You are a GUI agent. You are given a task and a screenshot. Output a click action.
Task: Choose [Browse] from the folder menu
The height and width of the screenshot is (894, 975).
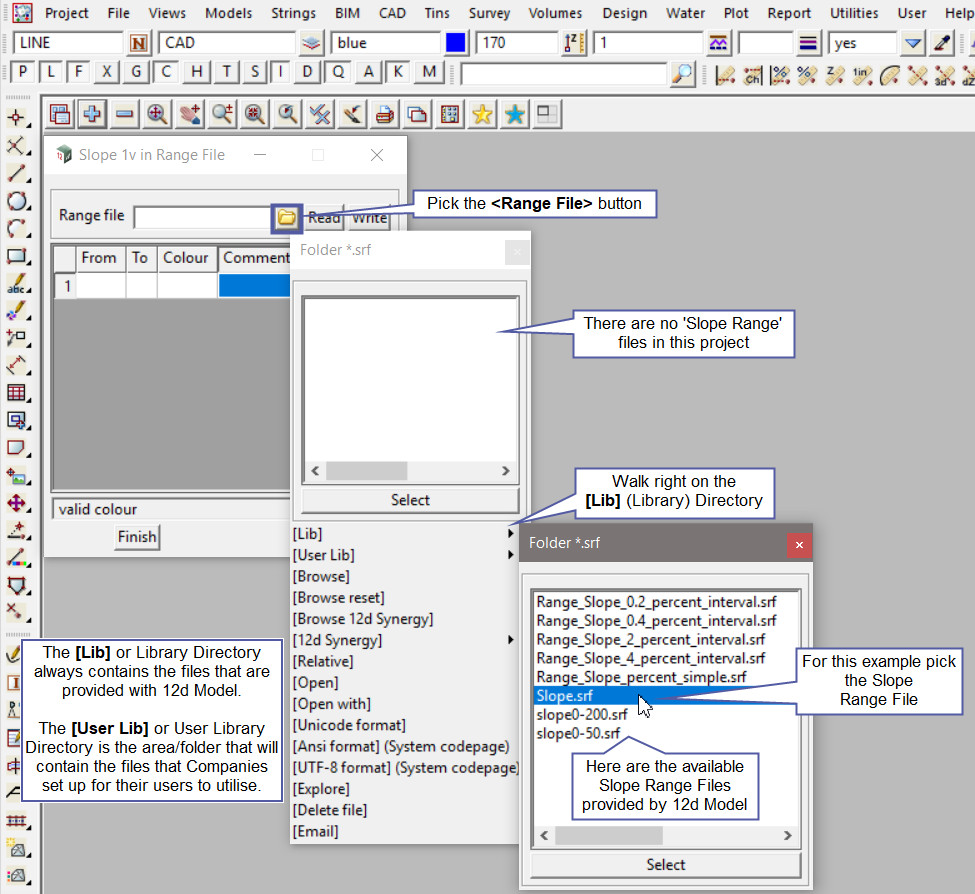click(321, 577)
